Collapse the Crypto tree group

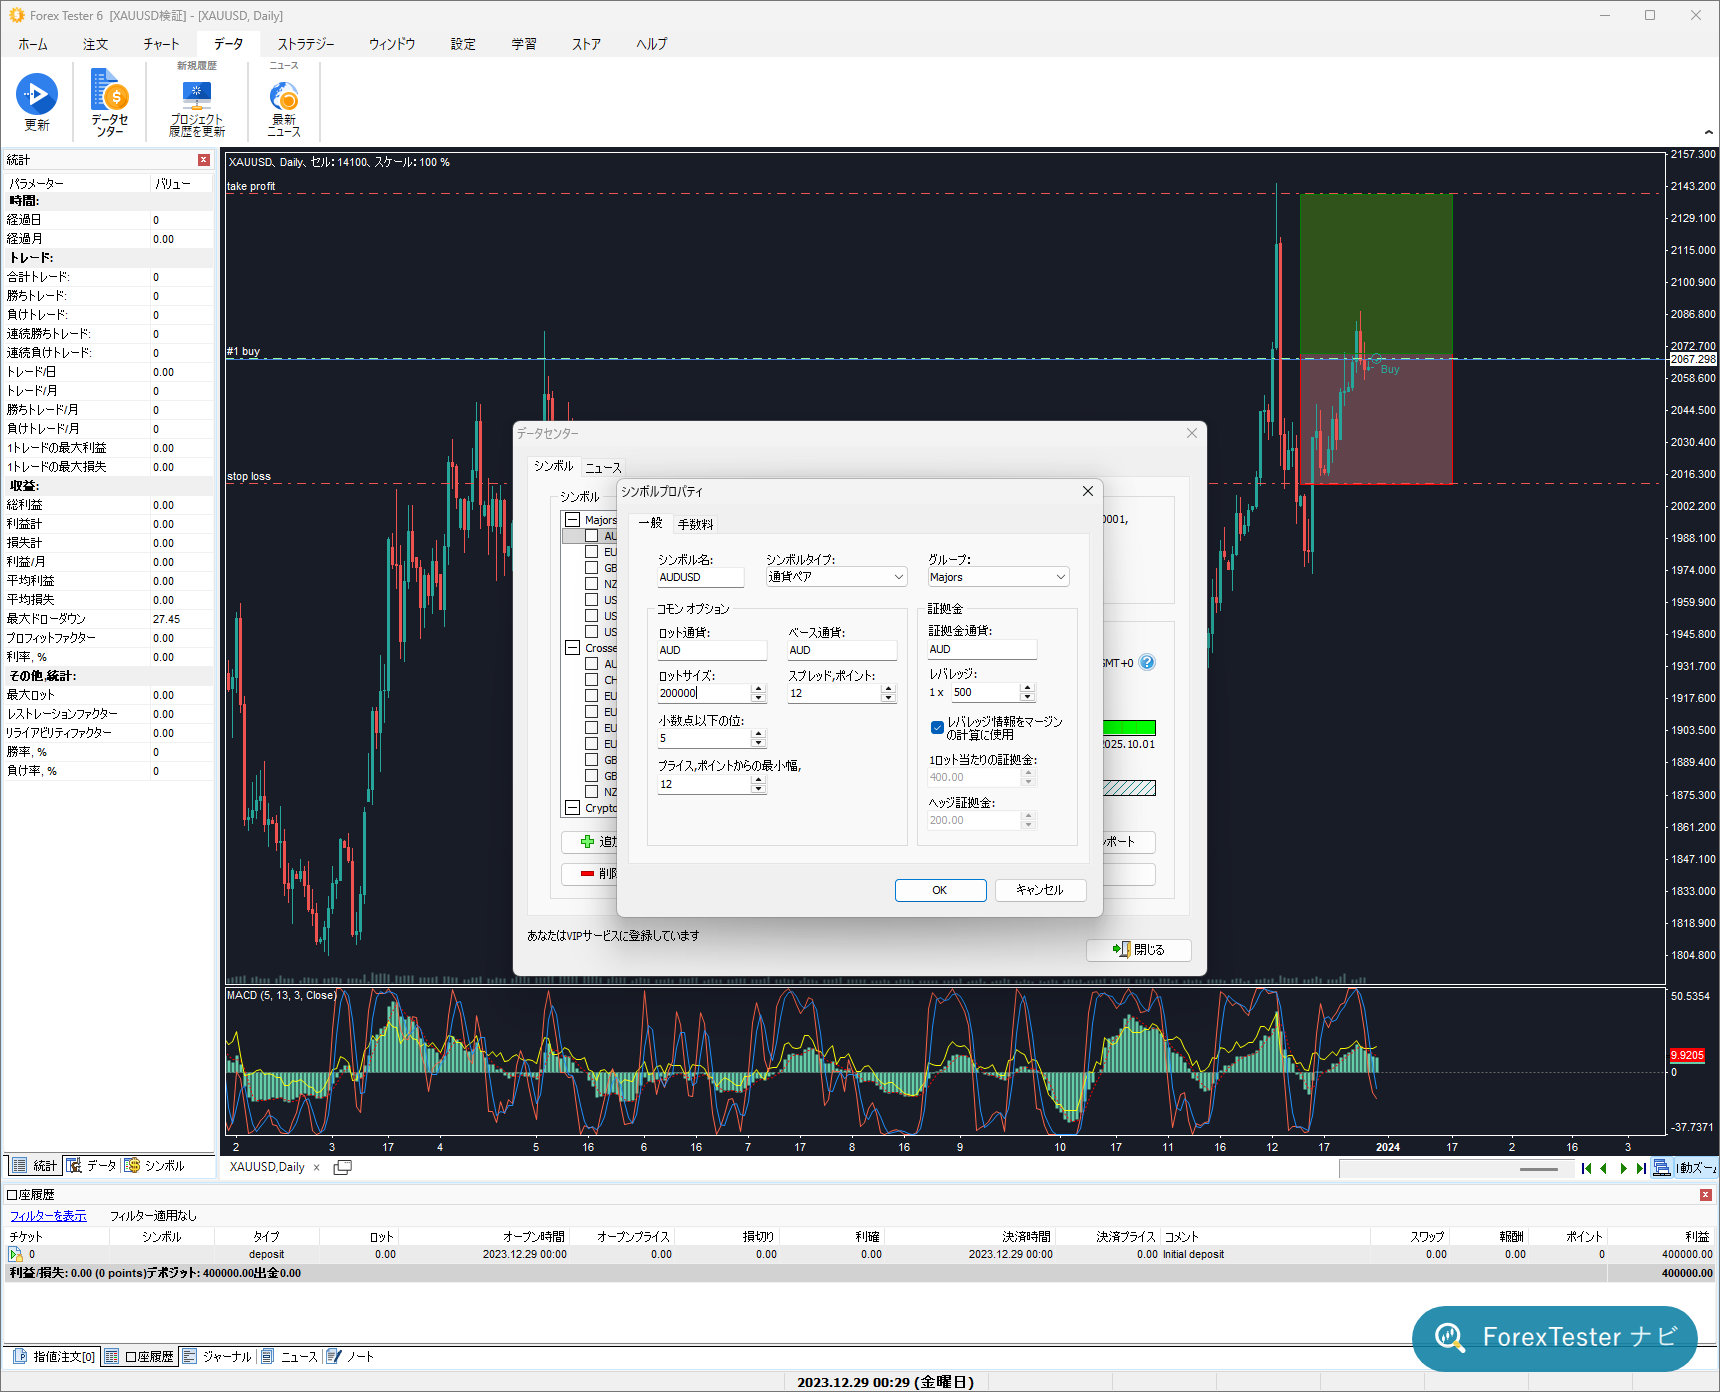coord(573,808)
